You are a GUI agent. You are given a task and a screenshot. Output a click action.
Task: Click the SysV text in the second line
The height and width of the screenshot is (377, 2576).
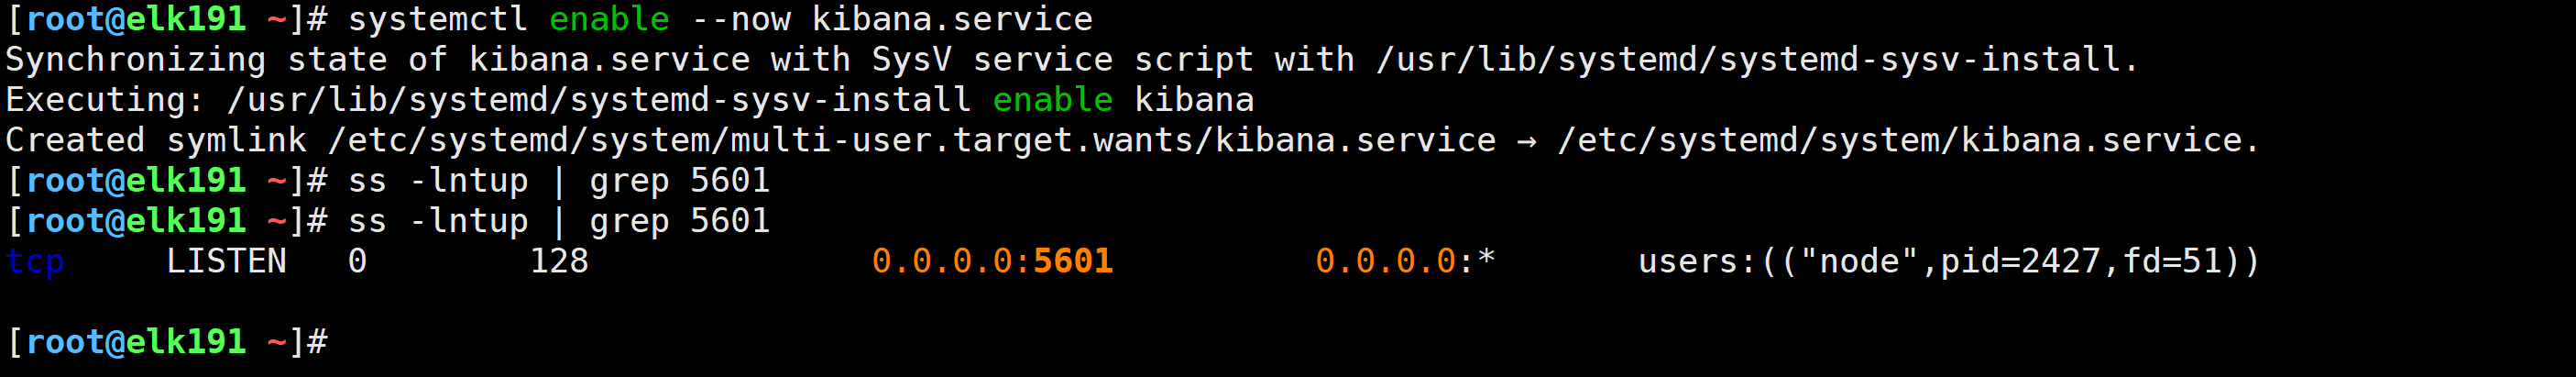(911, 60)
